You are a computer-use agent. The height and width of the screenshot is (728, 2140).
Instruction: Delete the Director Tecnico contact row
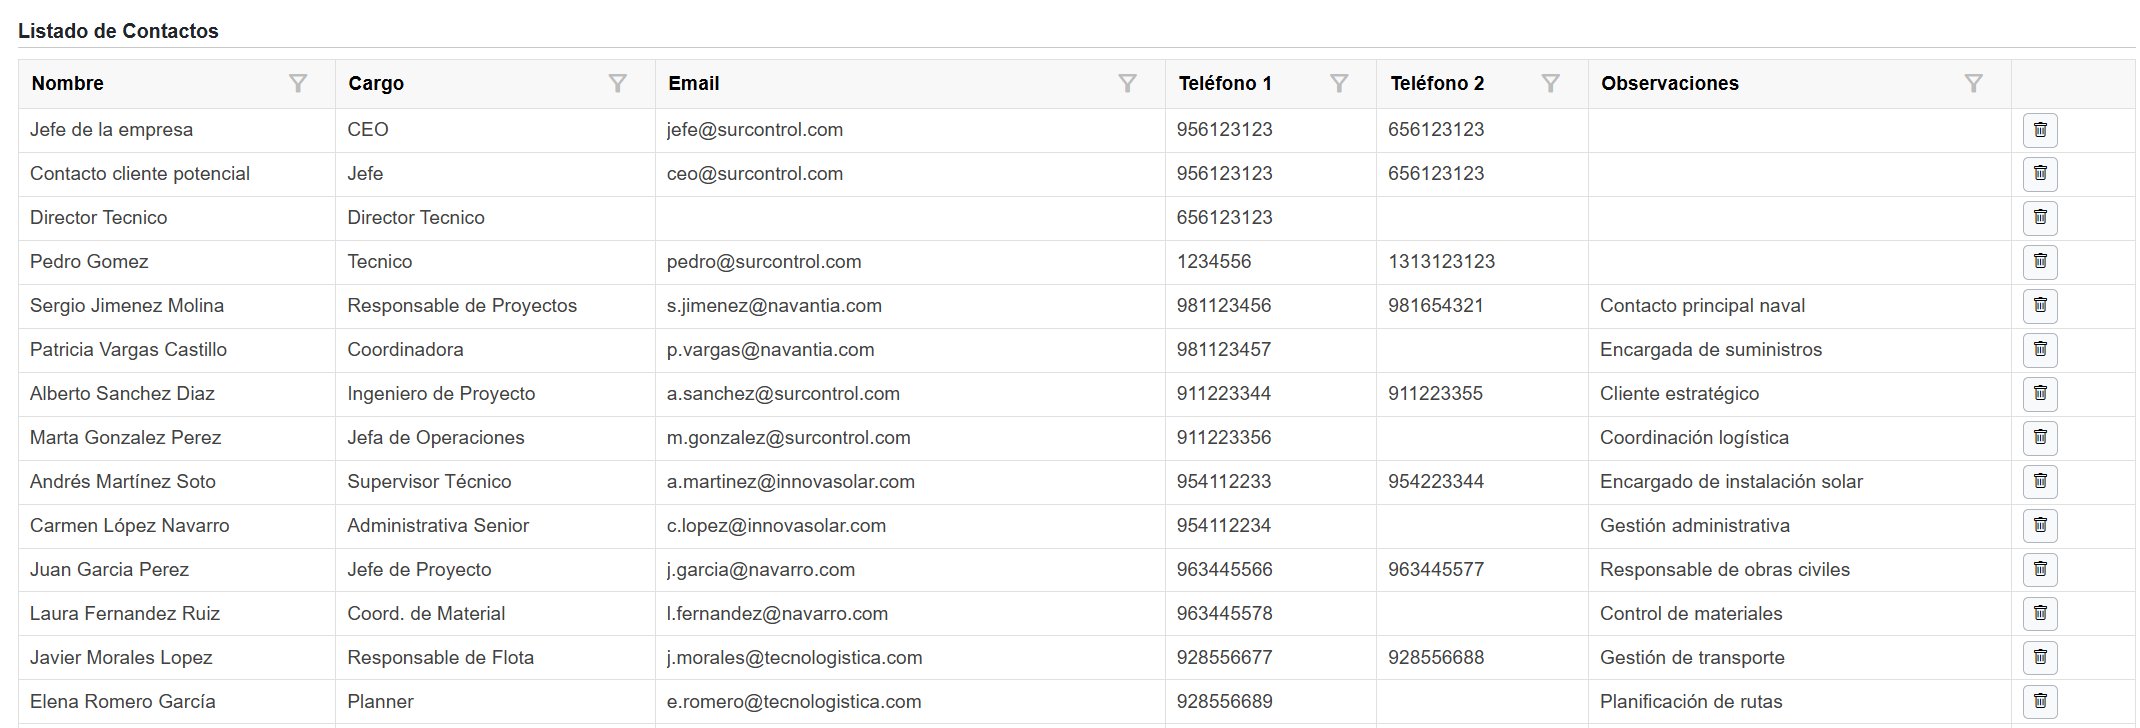(x=2040, y=218)
